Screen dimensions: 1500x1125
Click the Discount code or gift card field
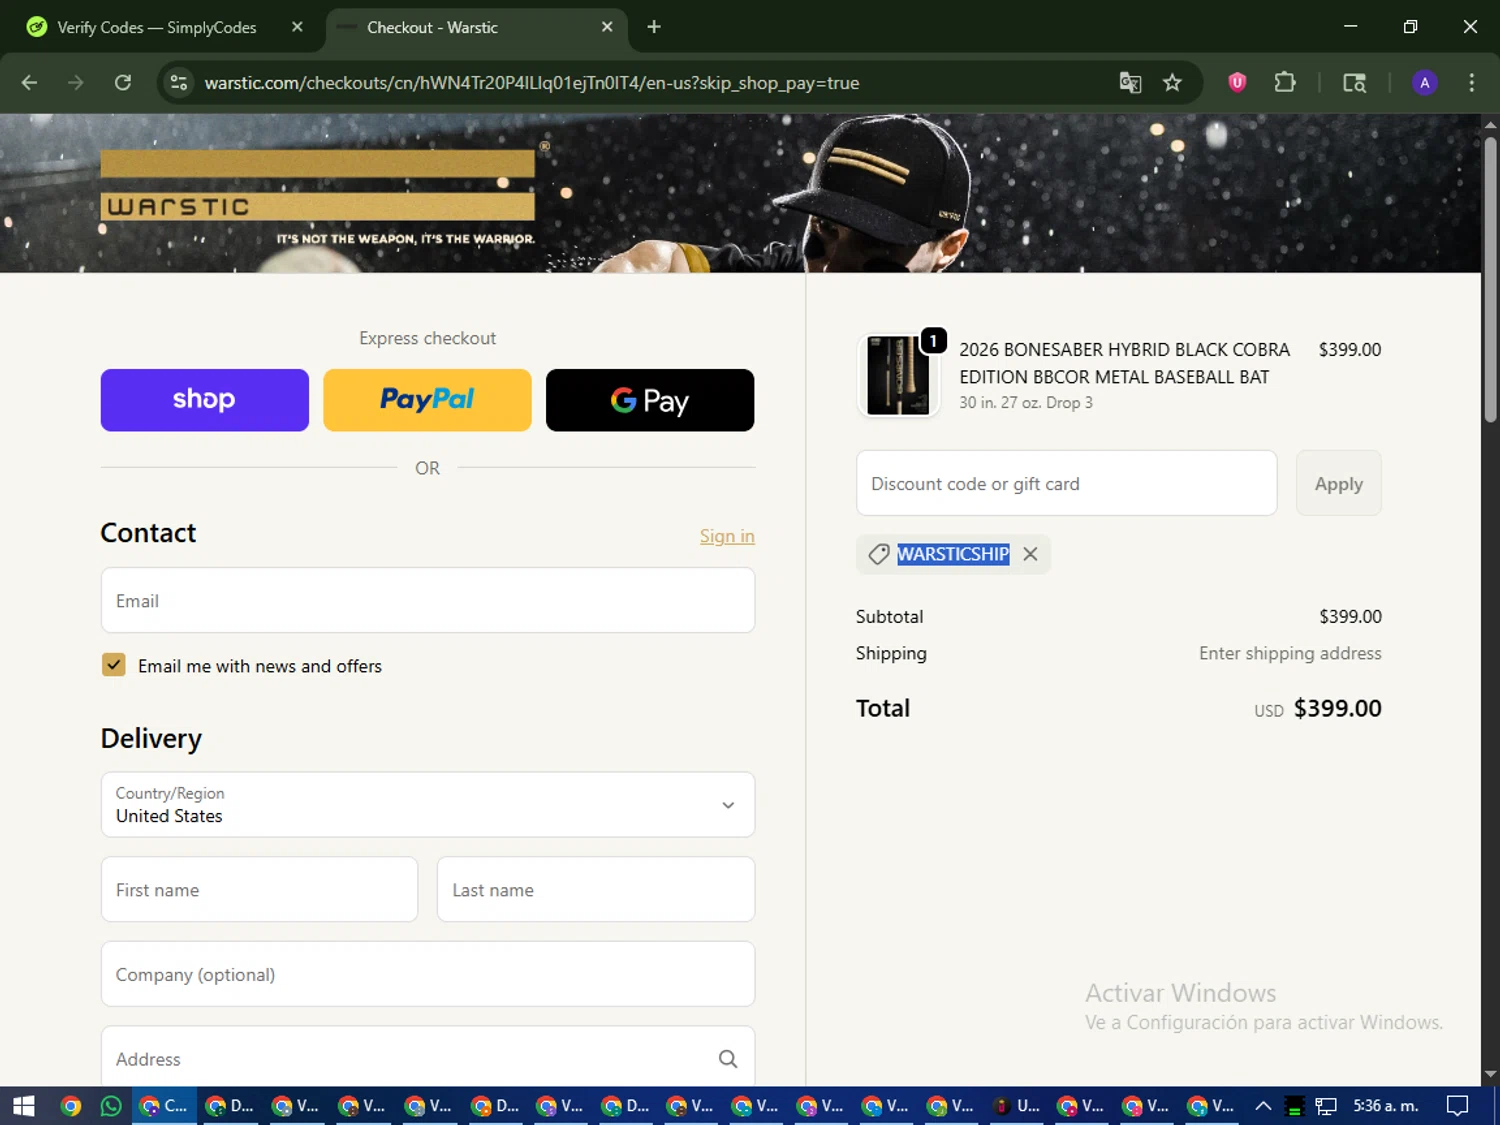point(1066,483)
